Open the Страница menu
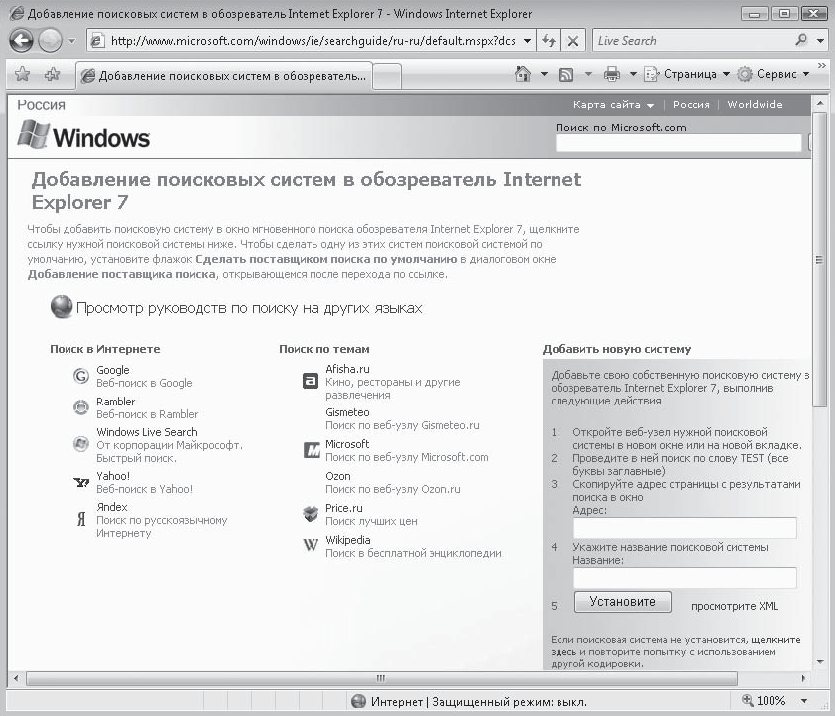The height and width of the screenshot is (716, 835). point(686,74)
